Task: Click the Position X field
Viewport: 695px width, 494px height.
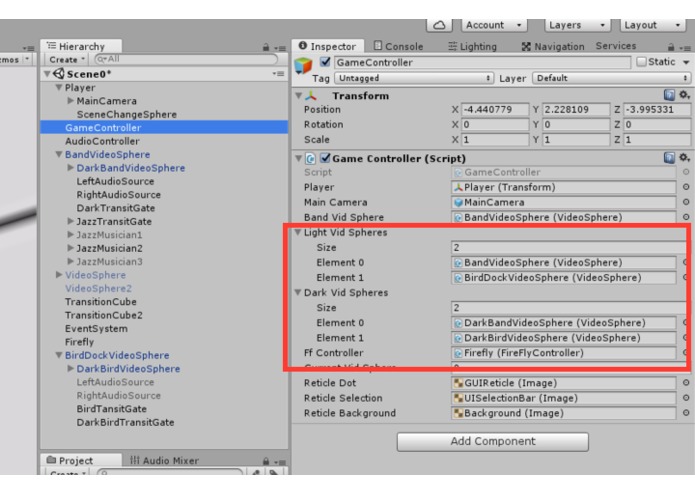Action: coord(495,109)
